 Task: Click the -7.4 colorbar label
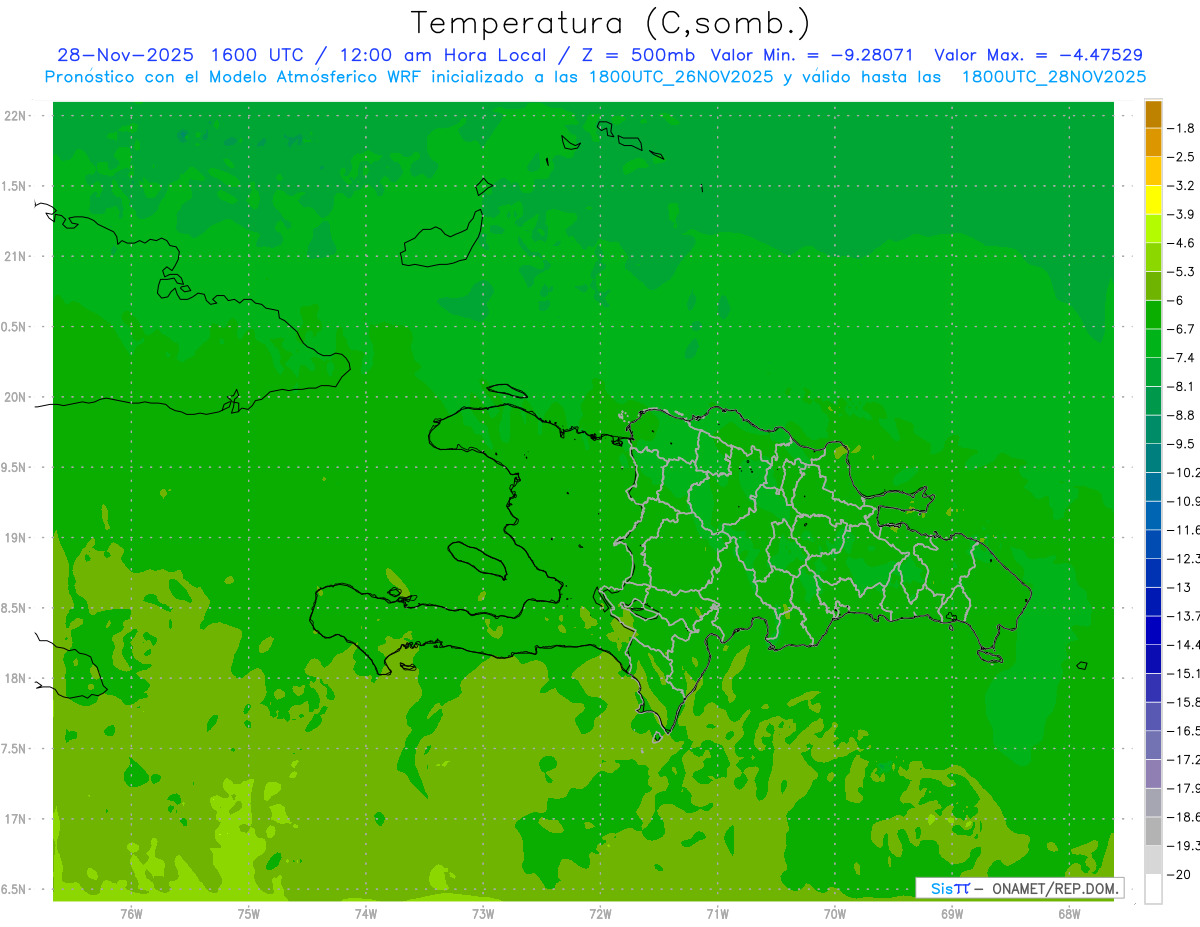[1181, 357]
